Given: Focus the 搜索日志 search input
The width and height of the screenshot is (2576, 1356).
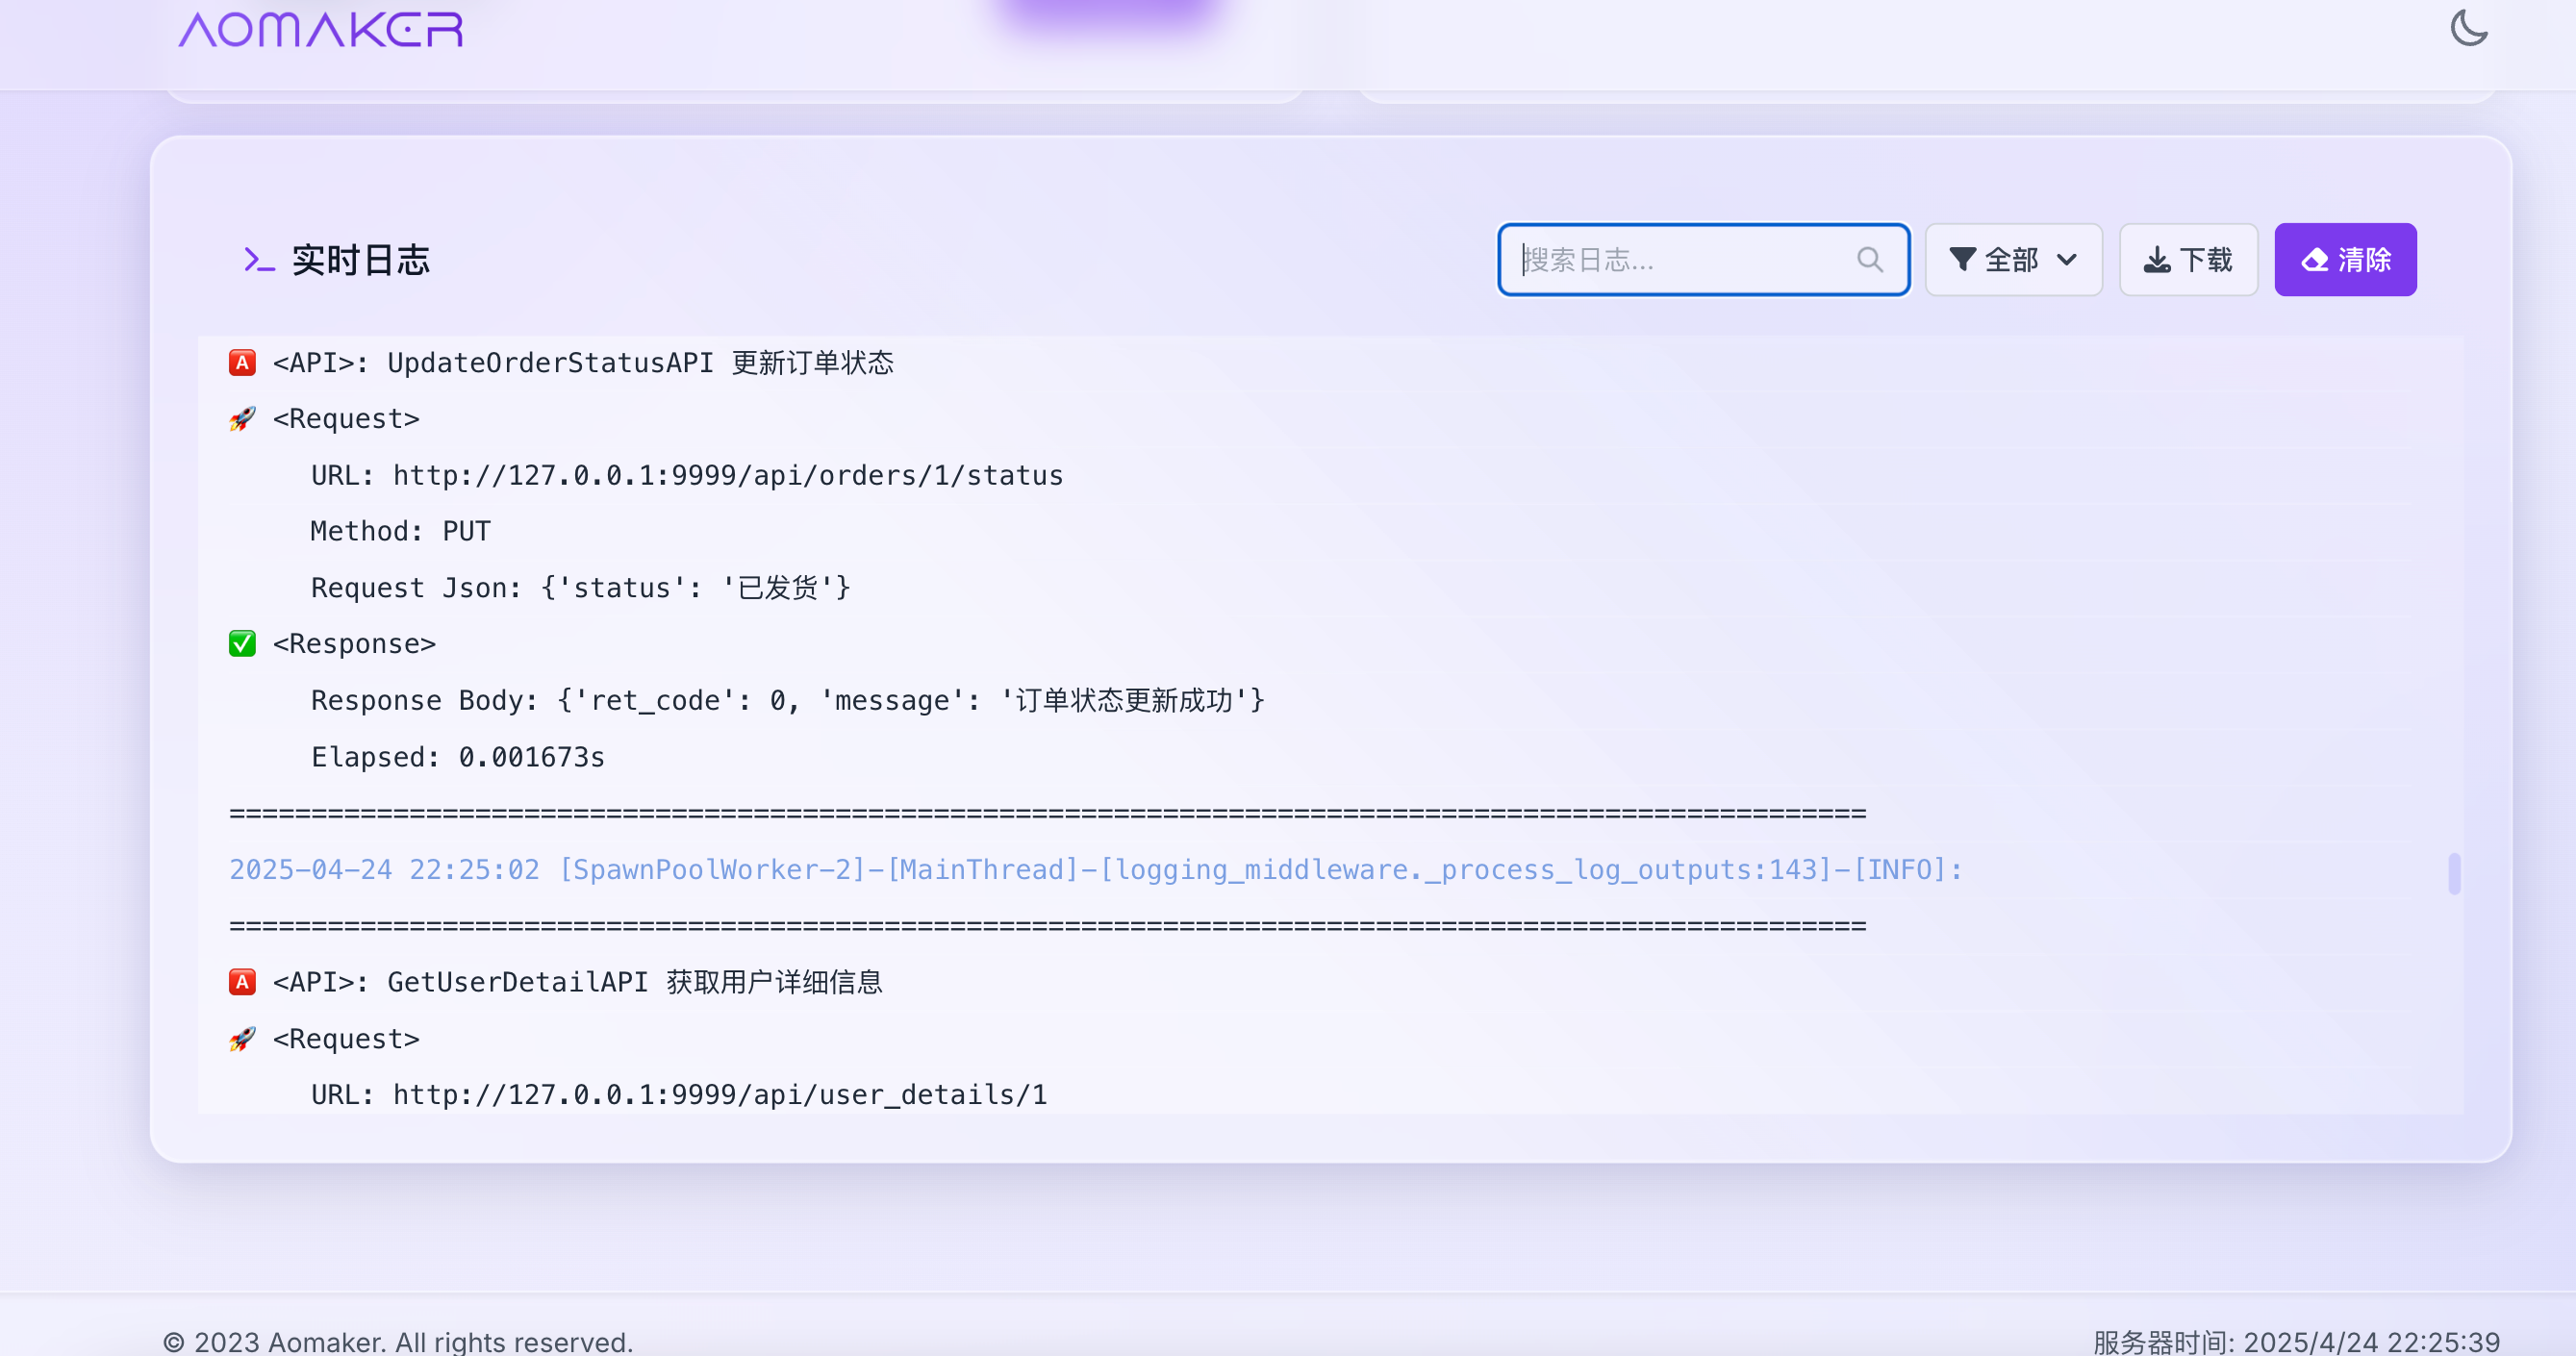Looking at the screenshot, I should [1680, 260].
